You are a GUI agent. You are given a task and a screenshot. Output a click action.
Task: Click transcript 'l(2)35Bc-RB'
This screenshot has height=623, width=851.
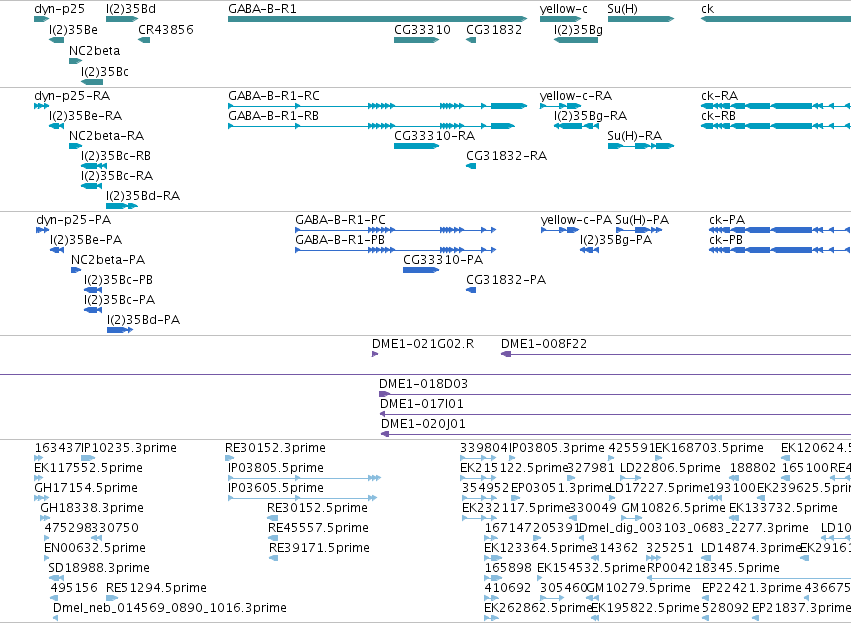pos(116,156)
